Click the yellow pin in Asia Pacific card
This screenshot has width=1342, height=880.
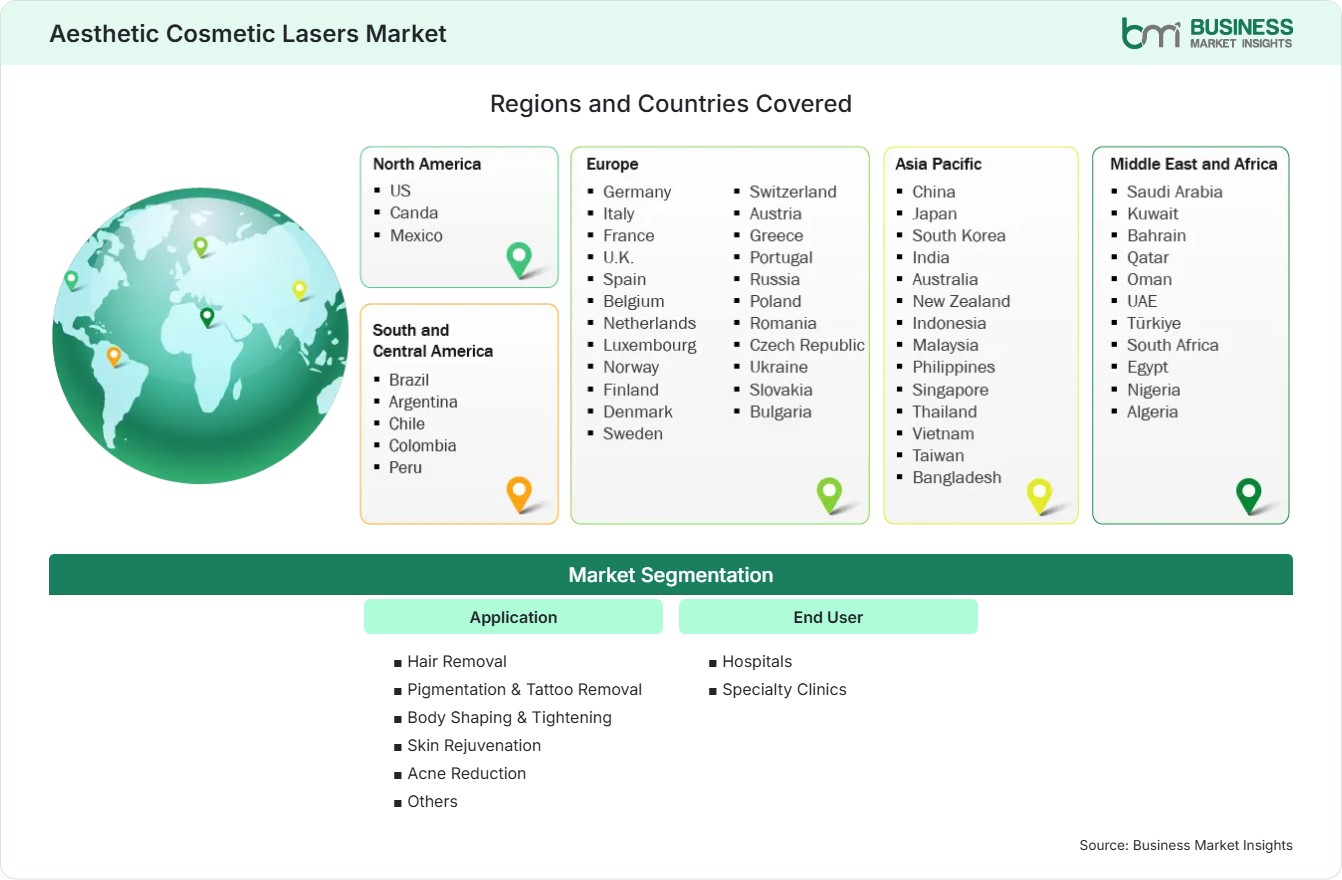click(1040, 496)
